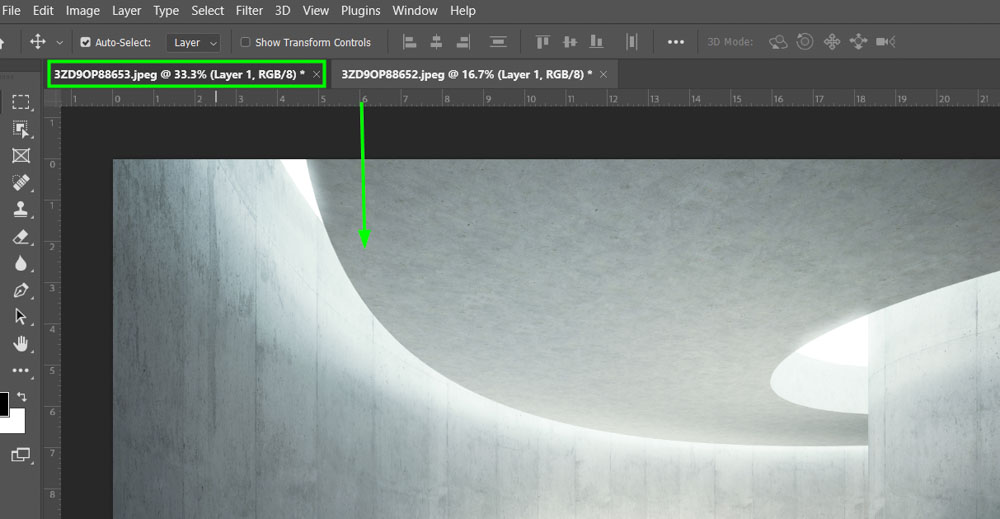Expand the tool preset picker arrow
Screen dimensions: 1000x519
(x=59, y=43)
